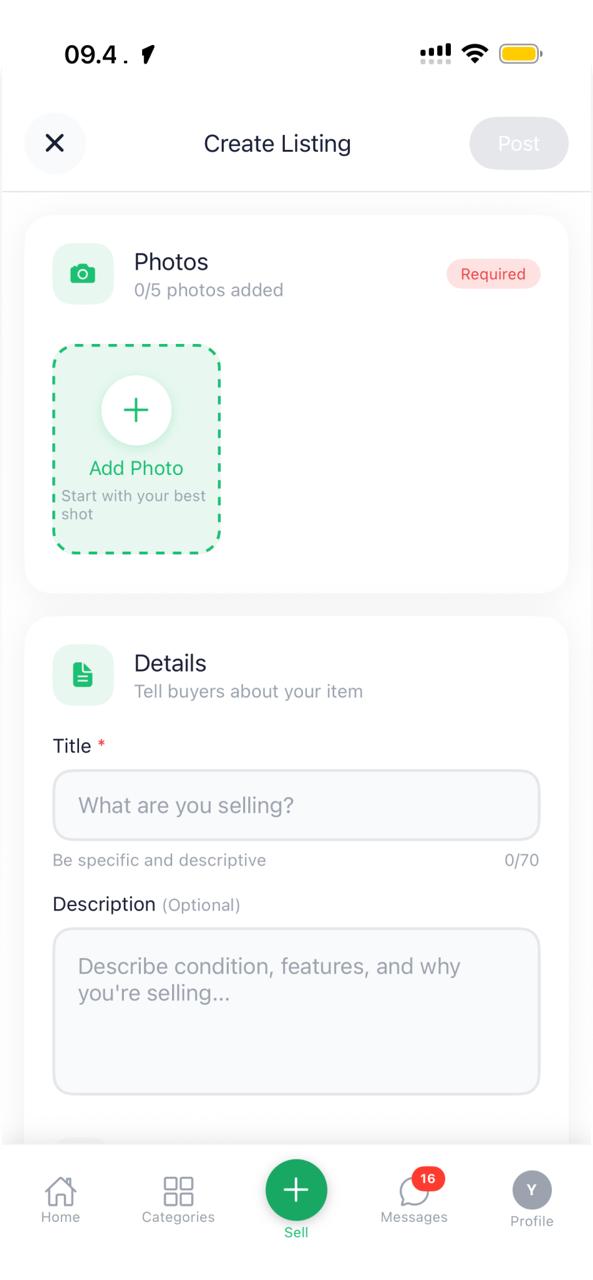This screenshot has width=593, height=1280.
Task: Click the Required badge next to Photos
Action: [x=493, y=273]
